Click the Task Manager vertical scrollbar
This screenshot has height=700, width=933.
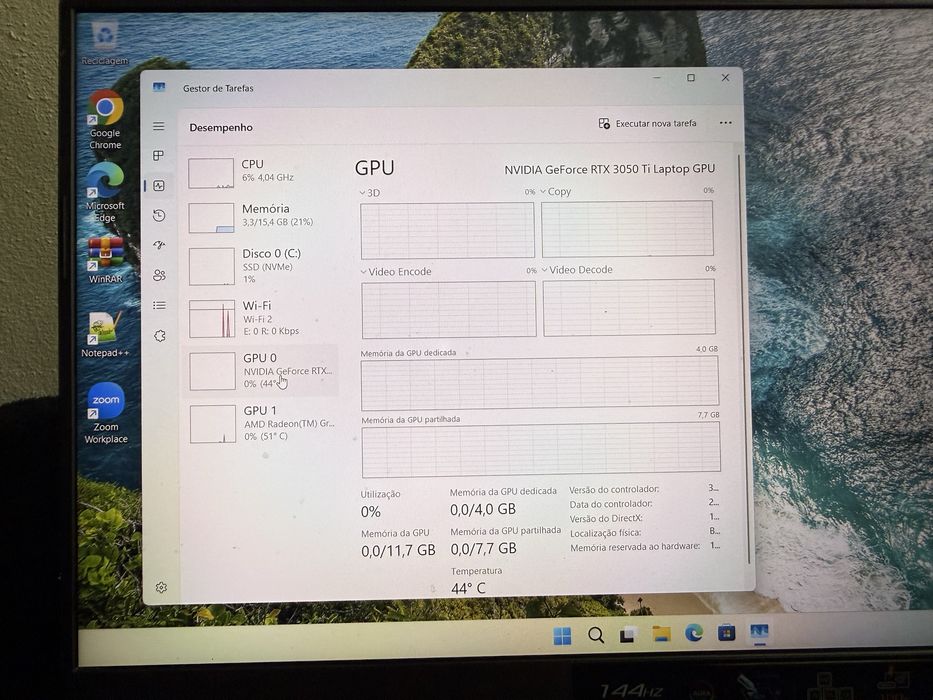tap(745, 358)
